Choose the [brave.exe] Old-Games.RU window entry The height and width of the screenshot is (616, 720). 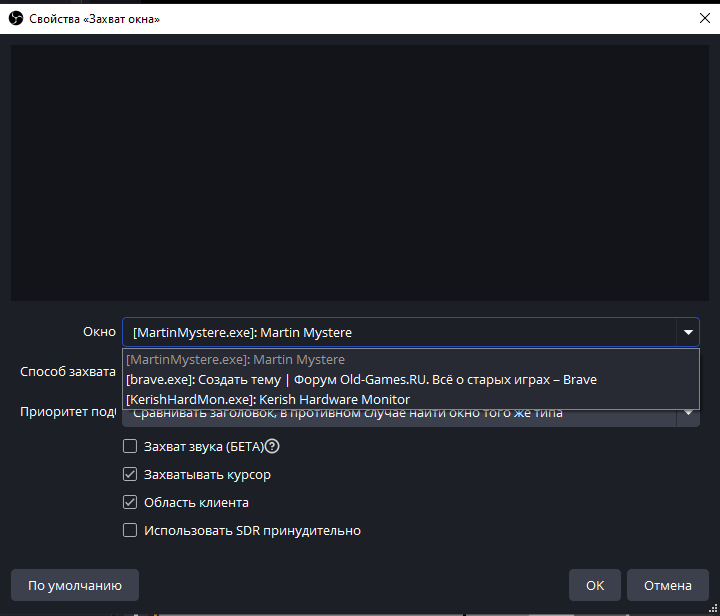(x=361, y=379)
